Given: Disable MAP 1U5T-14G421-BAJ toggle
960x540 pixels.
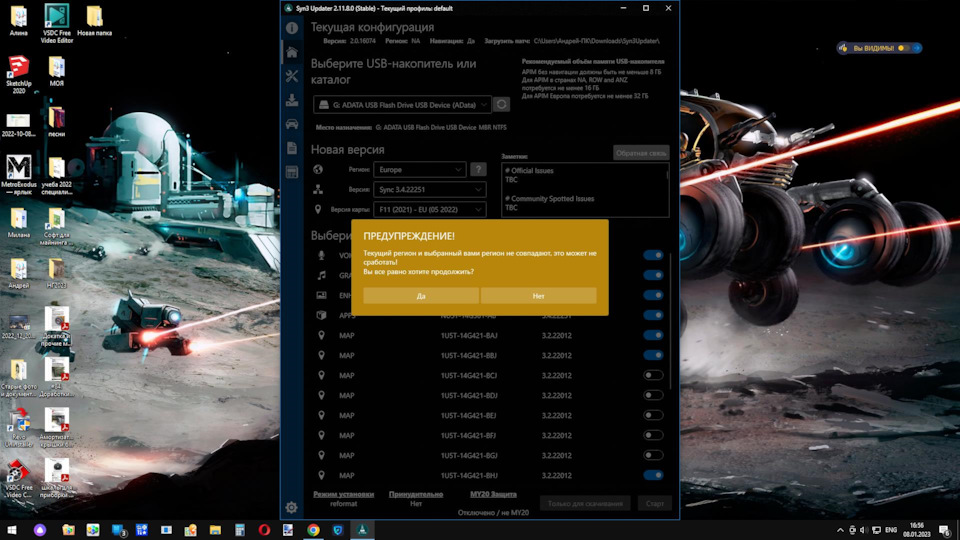Looking at the screenshot, I should click(x=653, y=336).
